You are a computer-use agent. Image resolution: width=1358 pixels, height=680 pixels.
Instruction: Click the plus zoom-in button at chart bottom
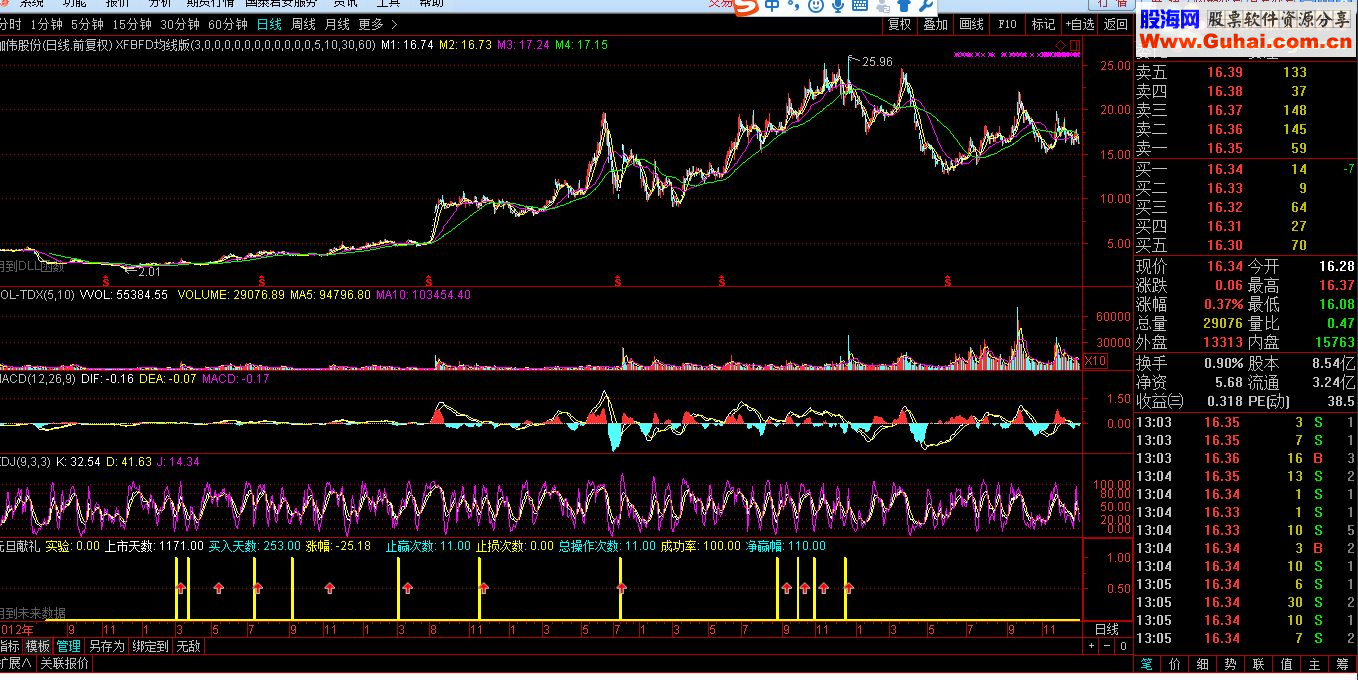pos(1092,646)
